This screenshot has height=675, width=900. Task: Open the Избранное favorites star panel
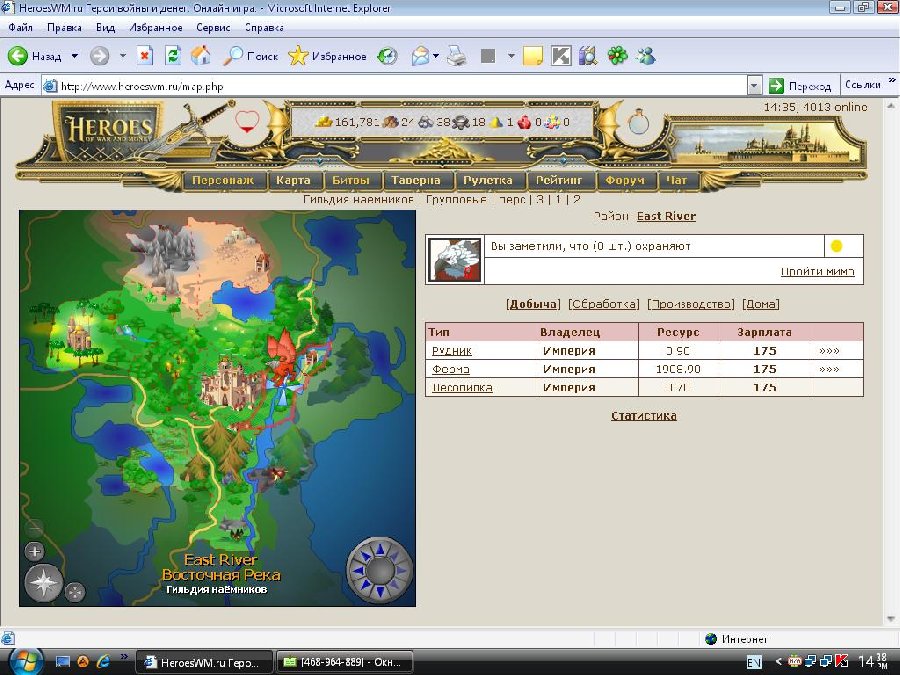pos(327,56)
